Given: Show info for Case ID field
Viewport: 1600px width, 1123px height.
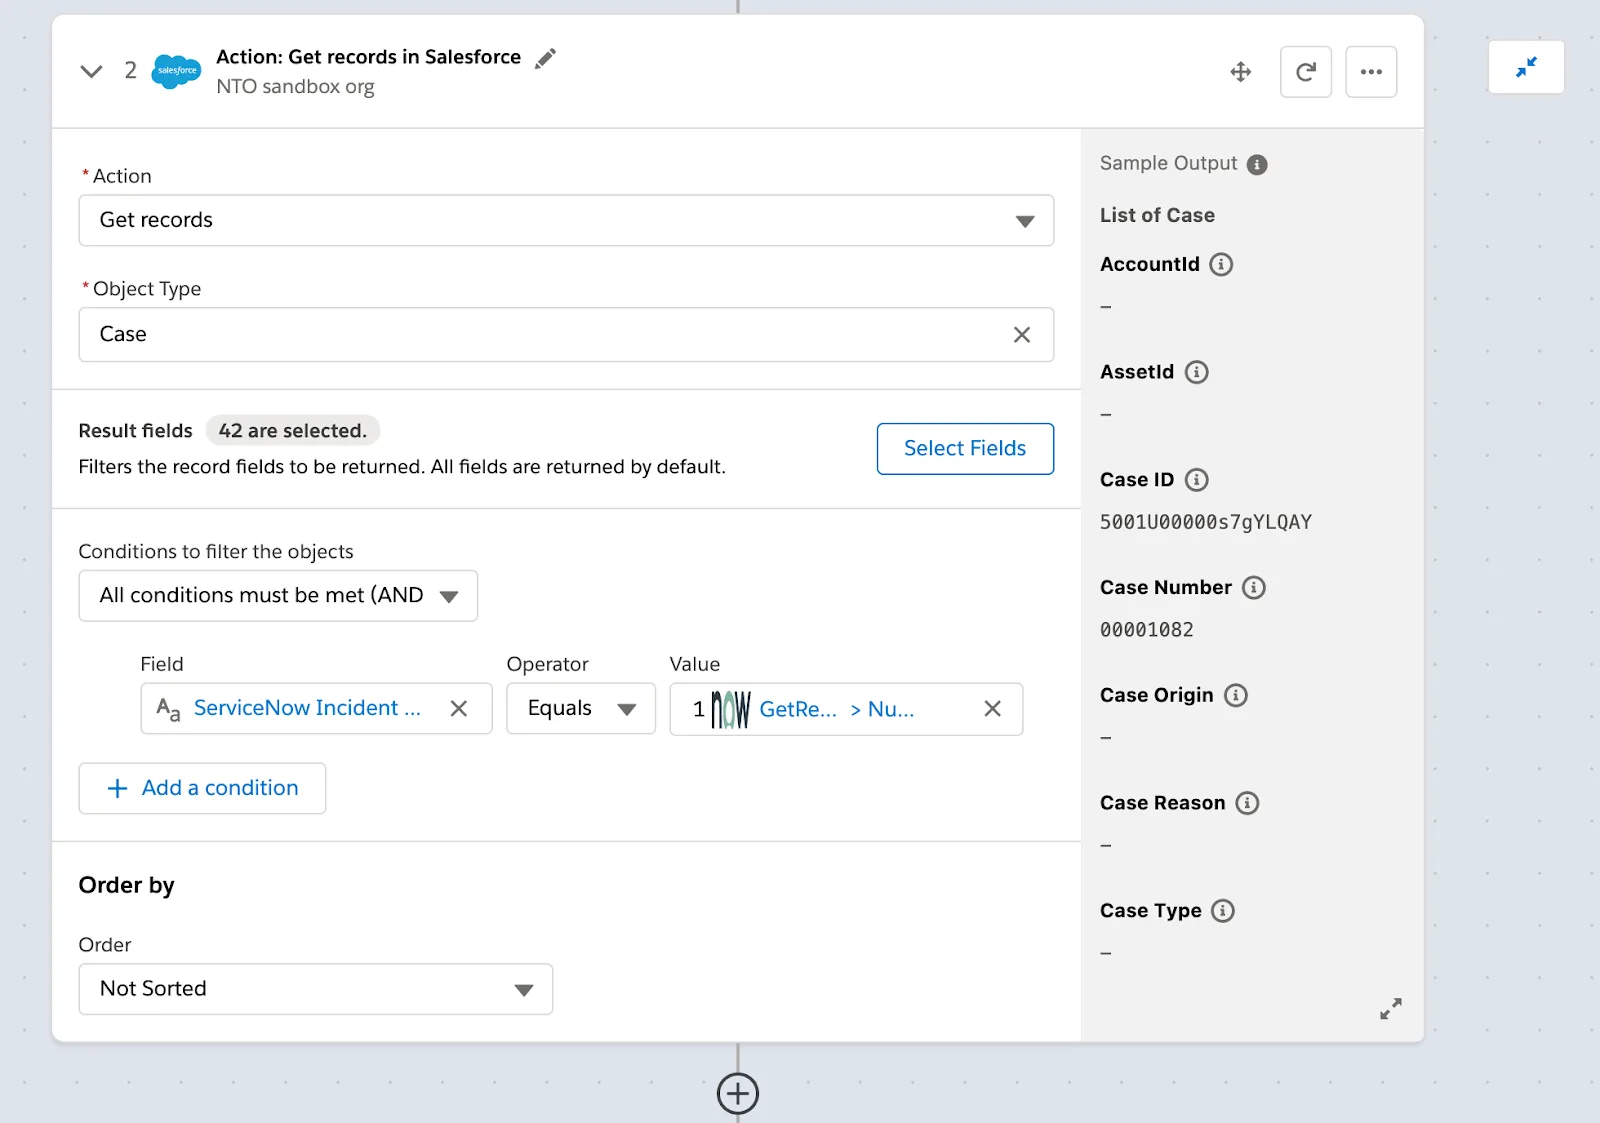Looking at the screenshot, I should [x=1197, y=480].
